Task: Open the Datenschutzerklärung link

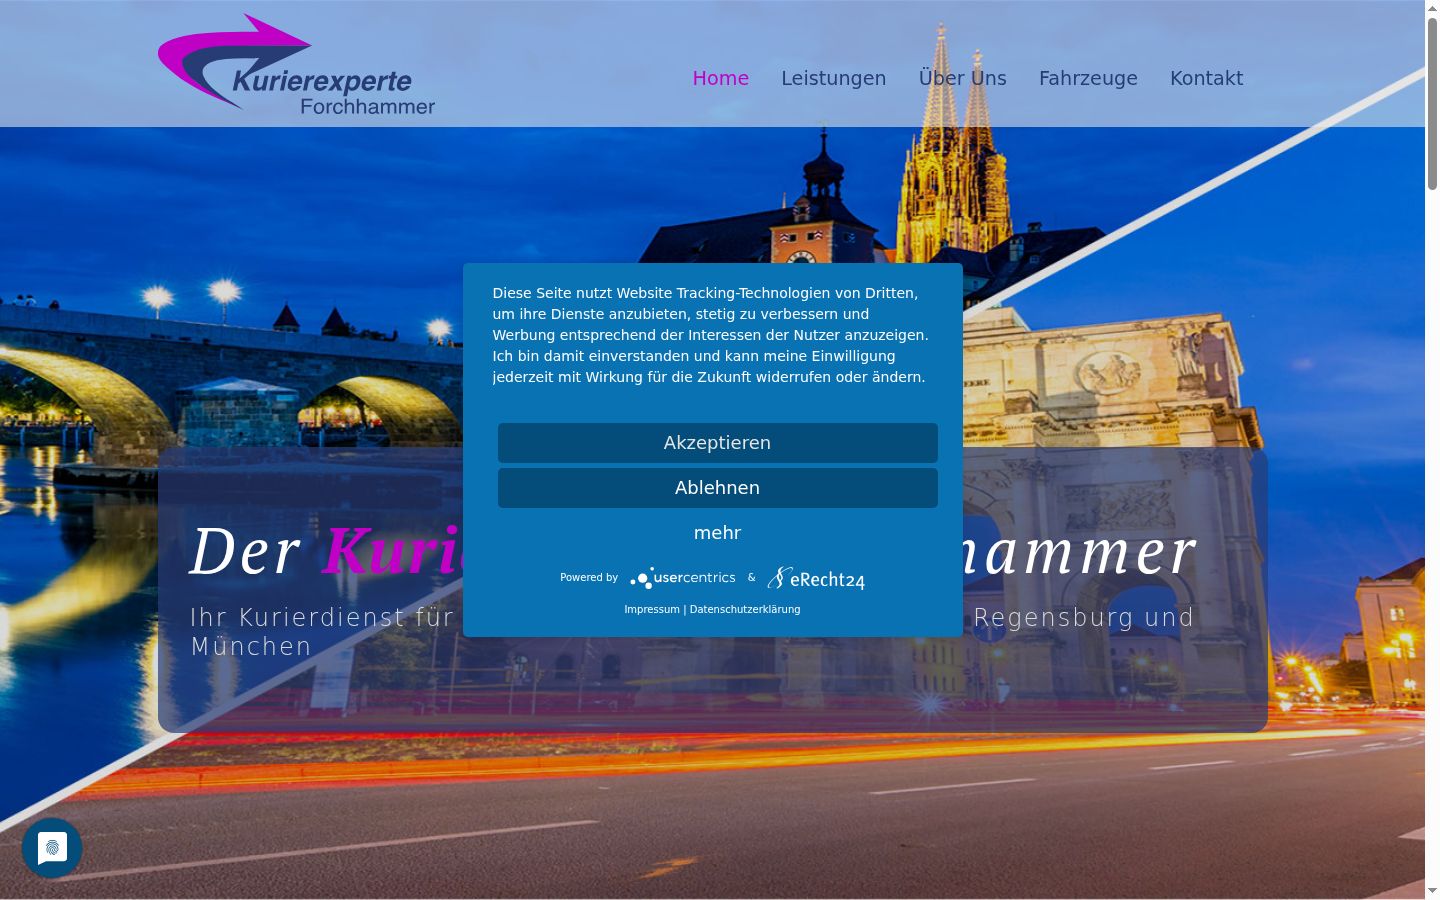Action: (x=745, y=609)
